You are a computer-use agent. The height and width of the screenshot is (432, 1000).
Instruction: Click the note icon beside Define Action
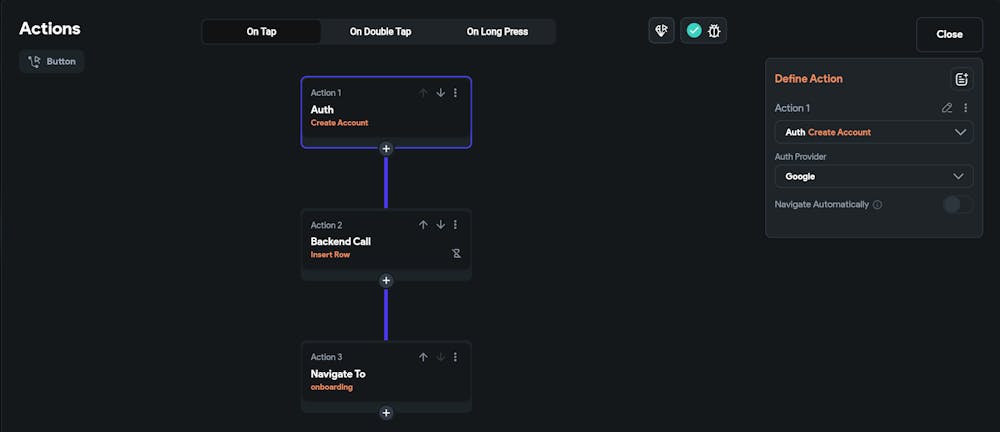[961, 79]
